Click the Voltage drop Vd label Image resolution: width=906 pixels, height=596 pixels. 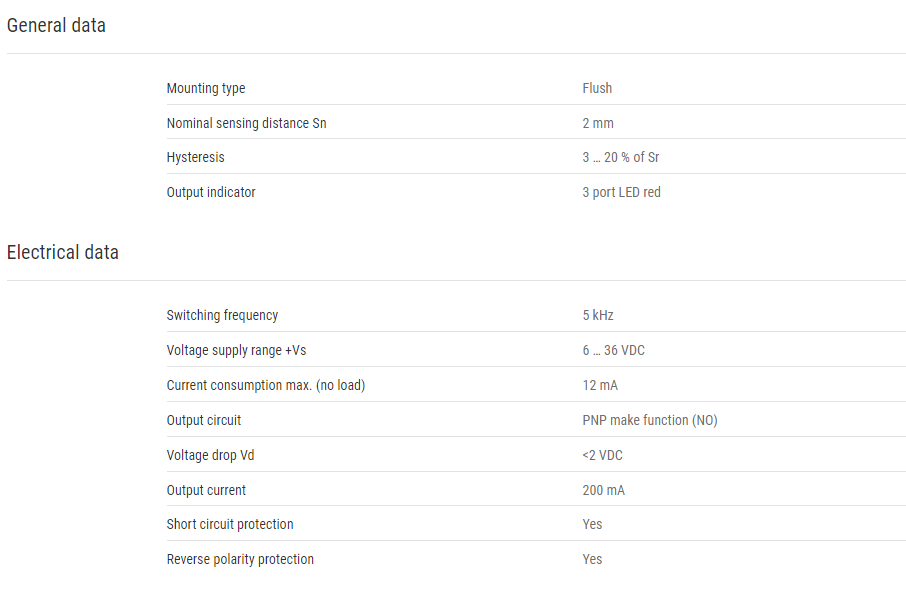(x=210, y=456)
